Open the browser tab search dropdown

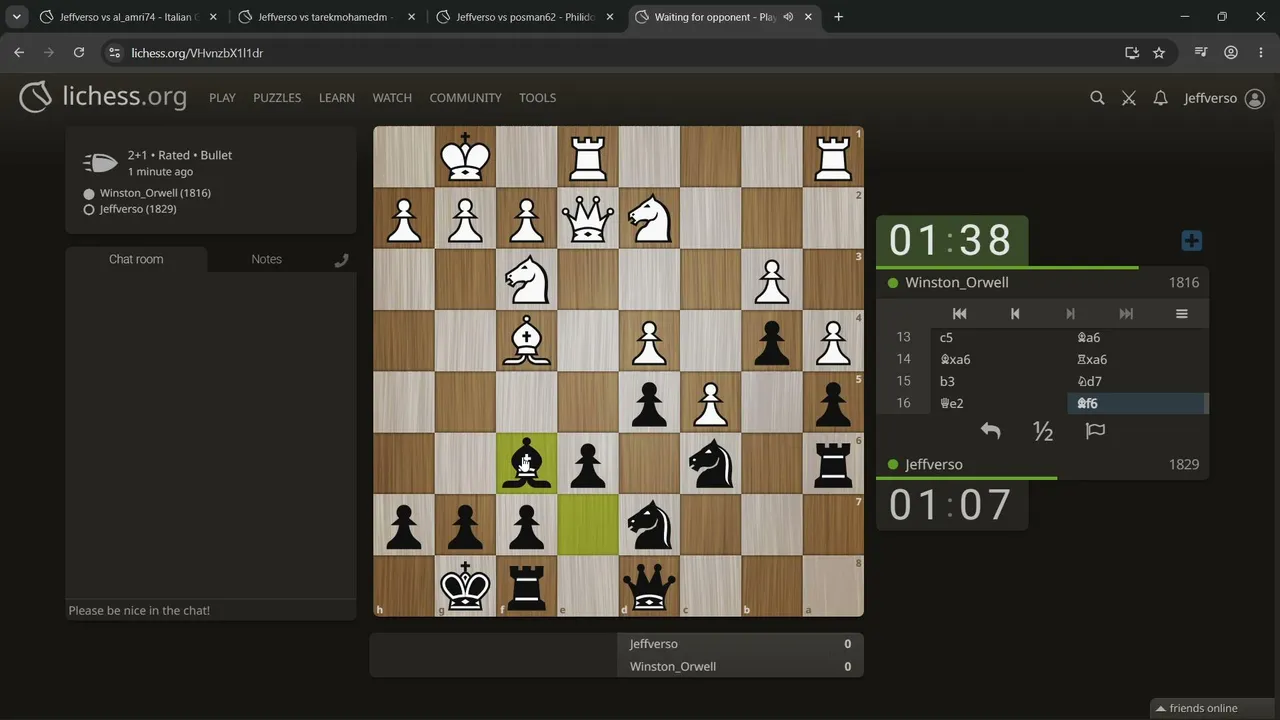tap(17, 17)
